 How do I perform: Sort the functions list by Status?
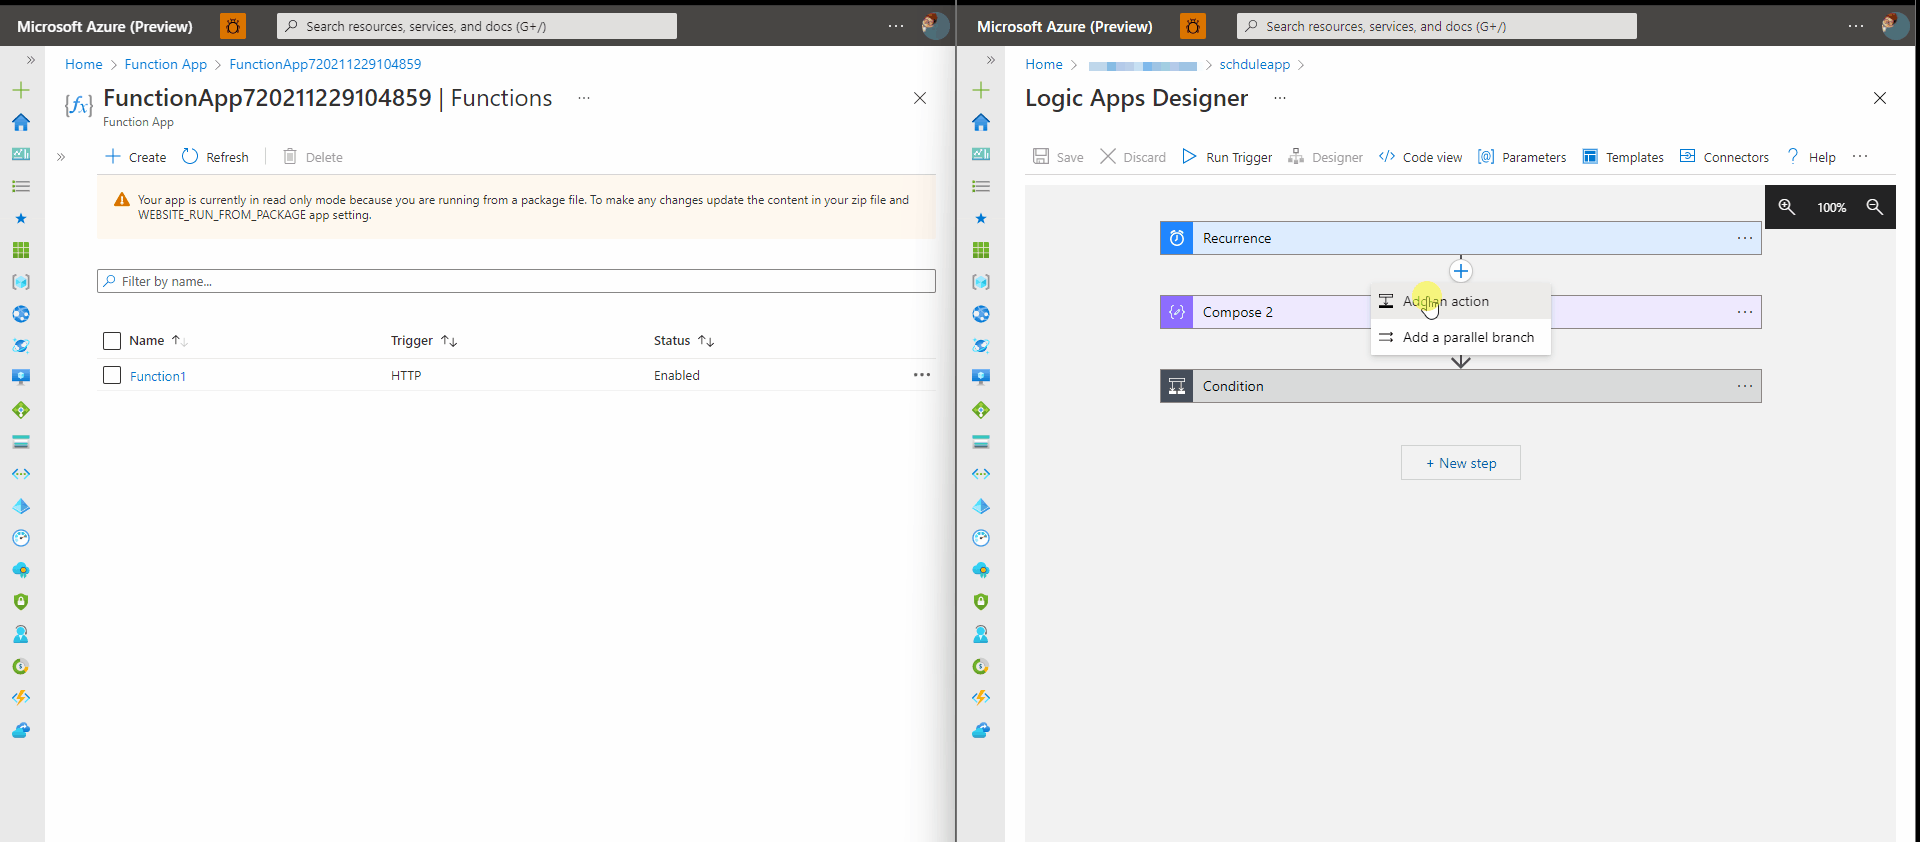tap(684, 341)
